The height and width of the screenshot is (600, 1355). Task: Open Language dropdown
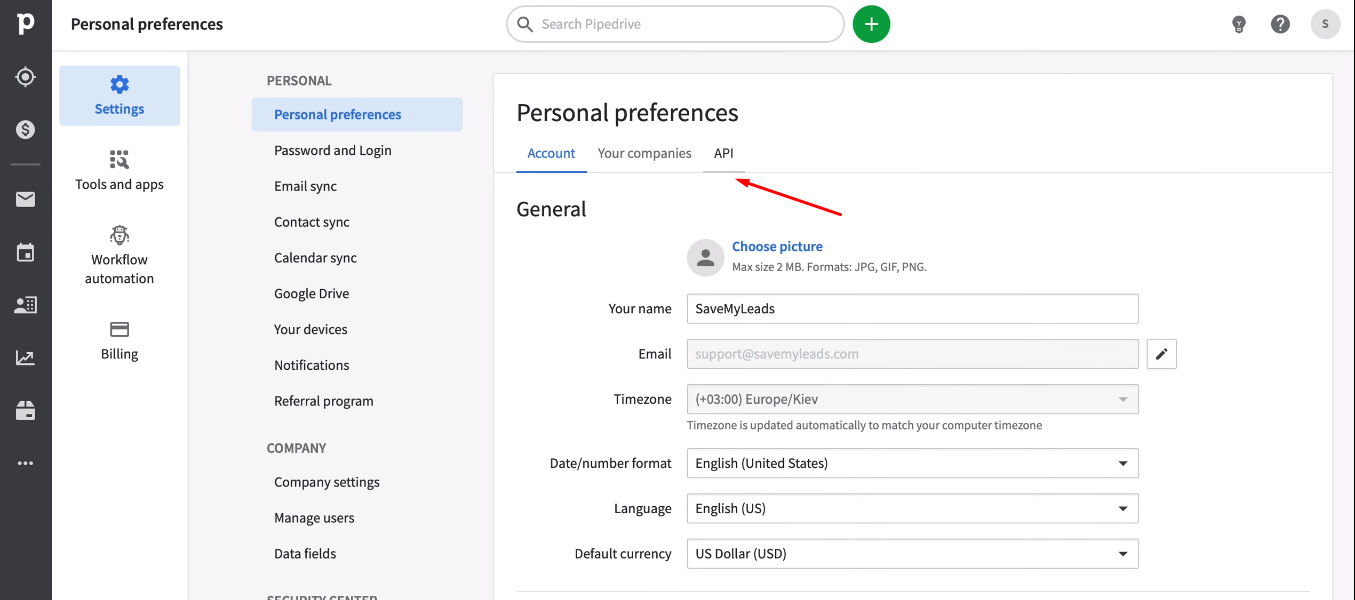pyautogui.click(x=913, y=508)
